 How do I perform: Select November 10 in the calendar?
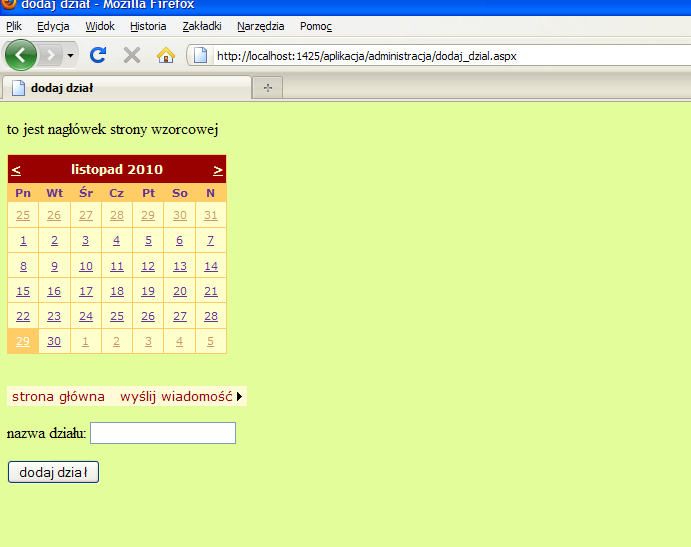[86, 266]
